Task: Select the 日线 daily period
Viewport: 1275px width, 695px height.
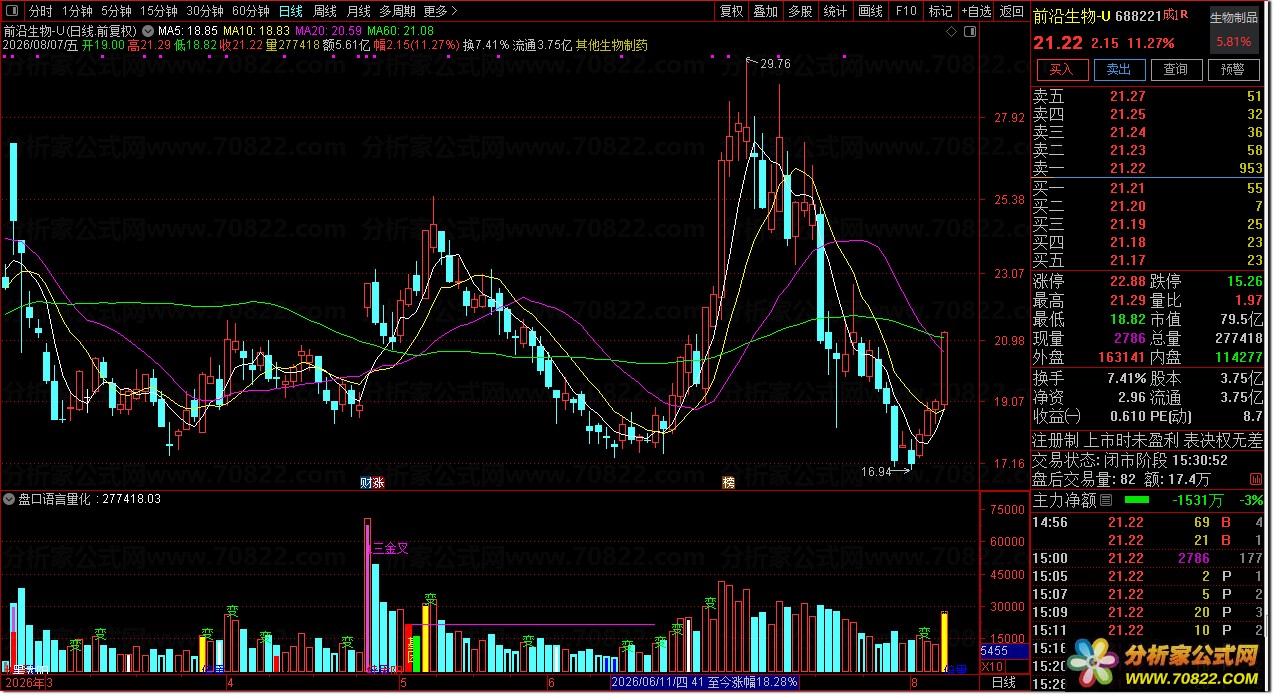Action: (x=290, y=12)
